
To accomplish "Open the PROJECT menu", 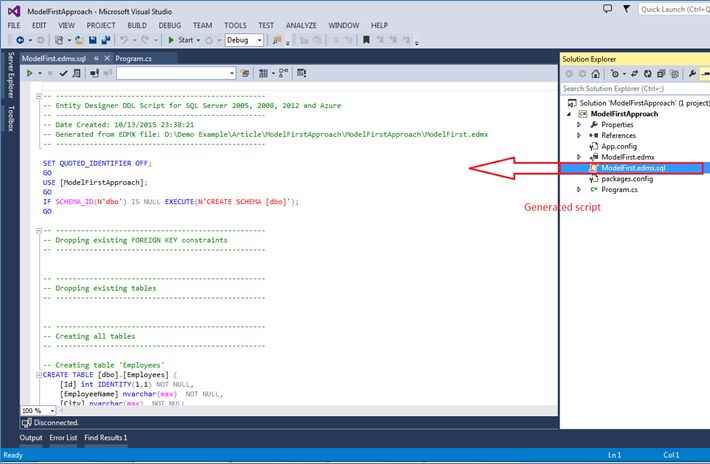I will click(x=101, y=25).
